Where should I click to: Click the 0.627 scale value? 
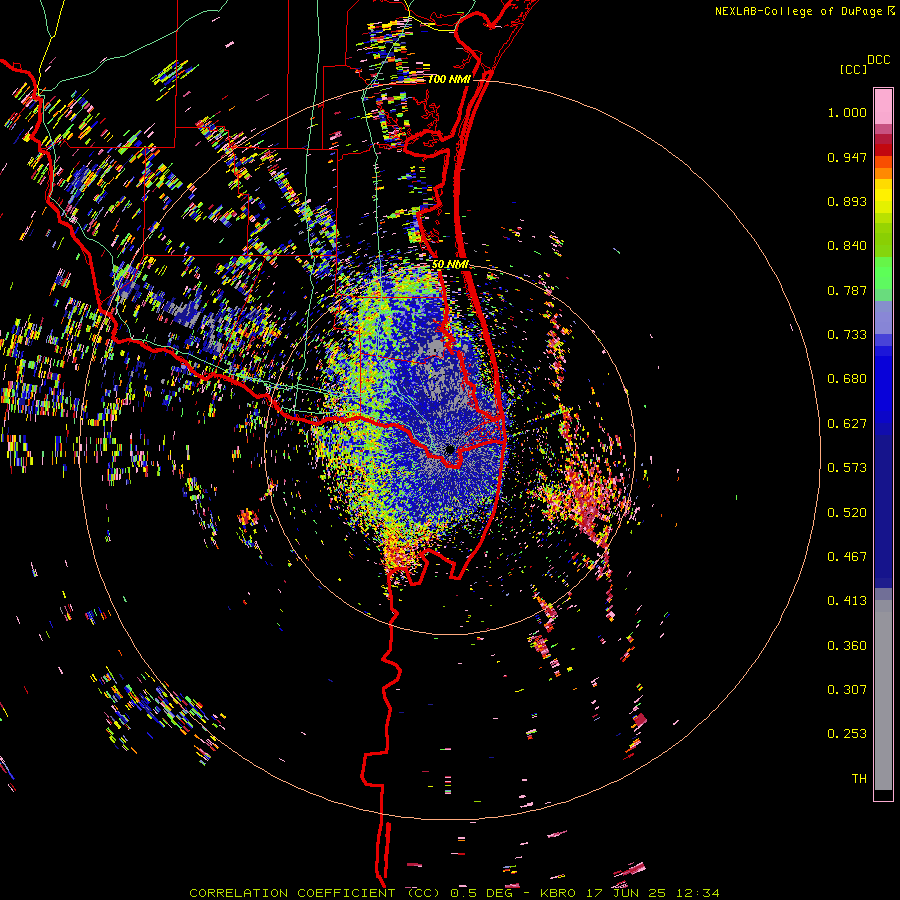point(847,424)
